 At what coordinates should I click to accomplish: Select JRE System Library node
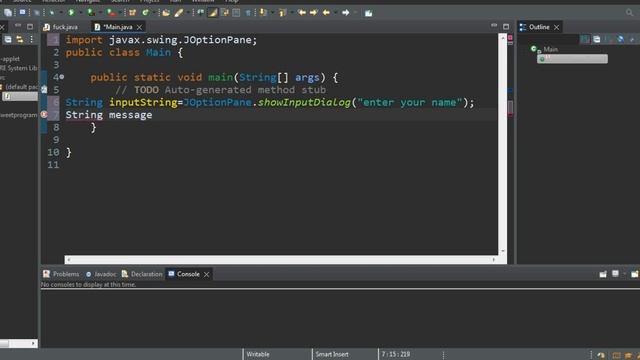pos(19,68)
